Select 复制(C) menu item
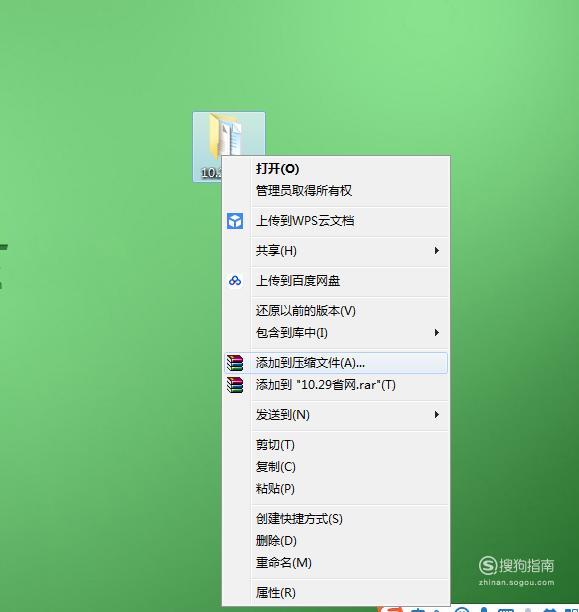The width and height of the screenshot is (579, 612). tap(336, 466)
